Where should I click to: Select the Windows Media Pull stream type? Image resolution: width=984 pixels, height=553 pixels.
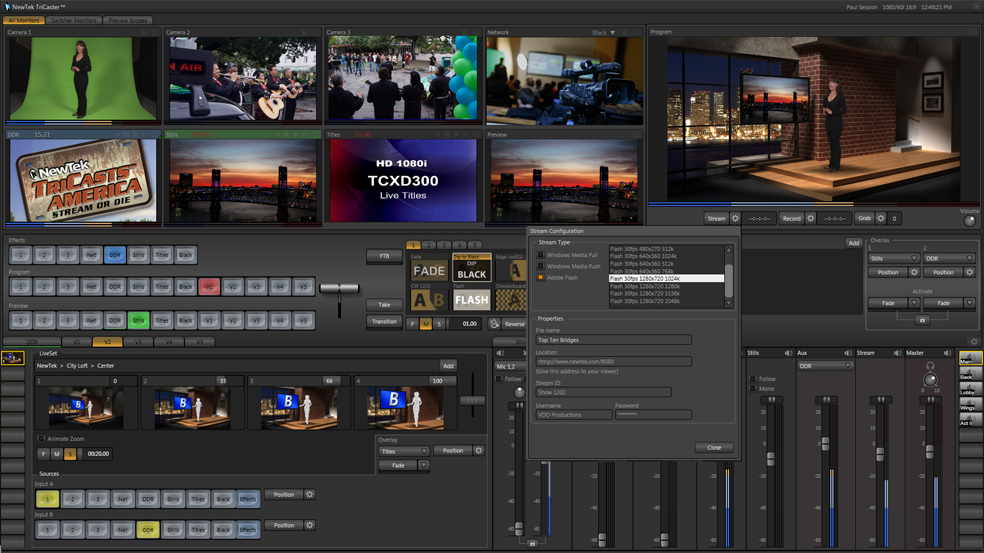coord(541,255)
